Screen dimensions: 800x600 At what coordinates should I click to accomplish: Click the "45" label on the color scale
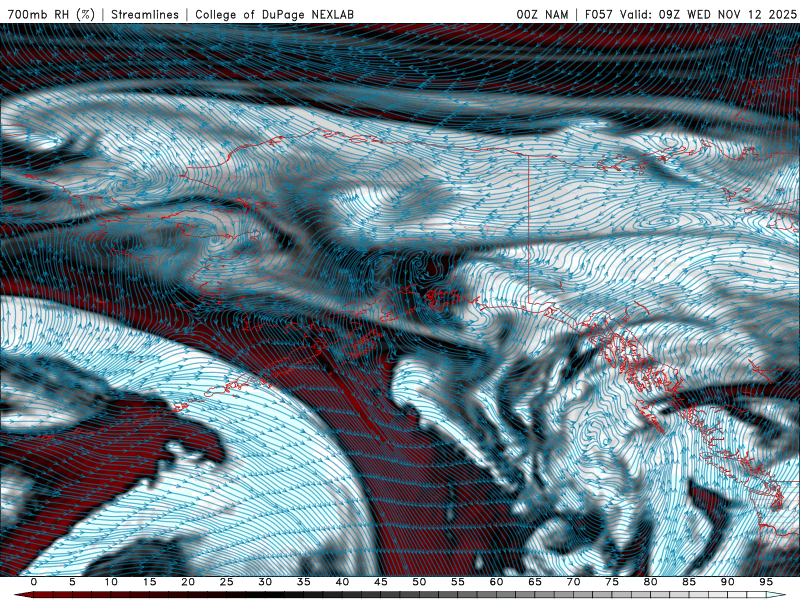381,582
